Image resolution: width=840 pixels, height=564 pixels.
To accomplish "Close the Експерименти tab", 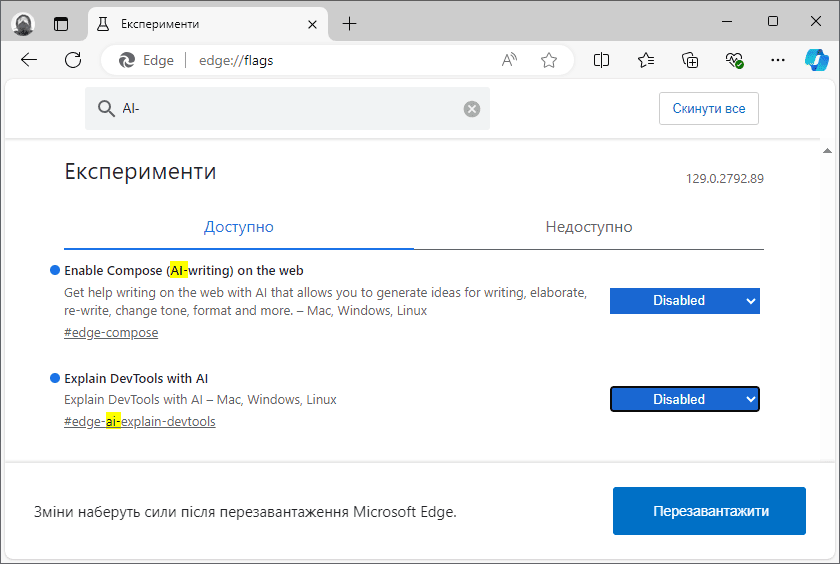I will click(312, 24).
